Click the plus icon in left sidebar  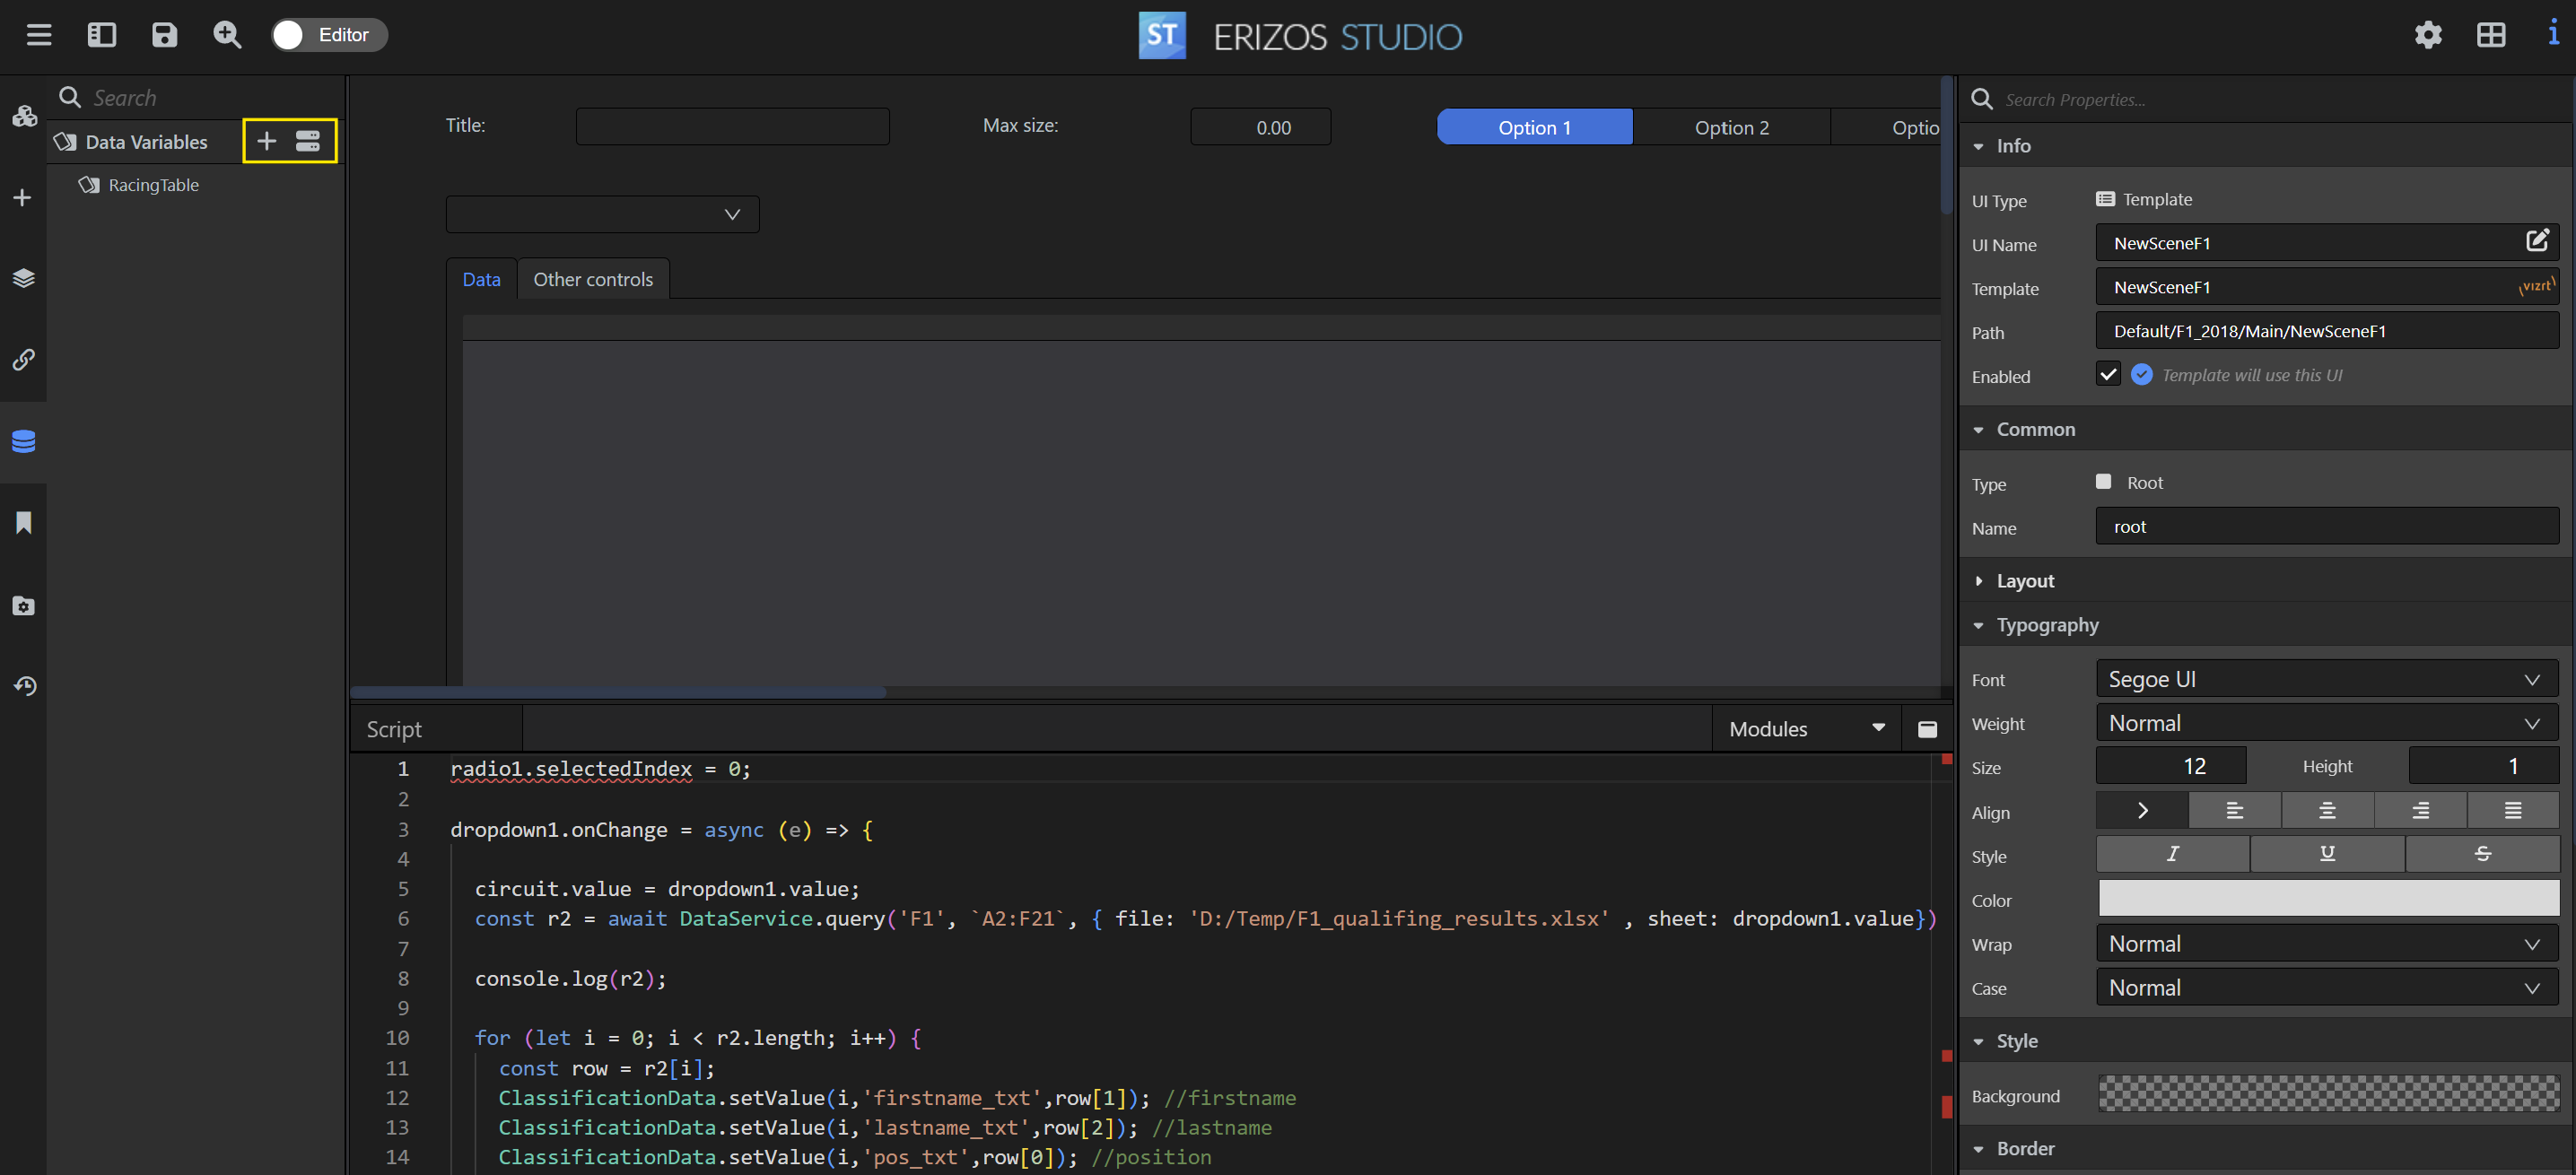23,197
